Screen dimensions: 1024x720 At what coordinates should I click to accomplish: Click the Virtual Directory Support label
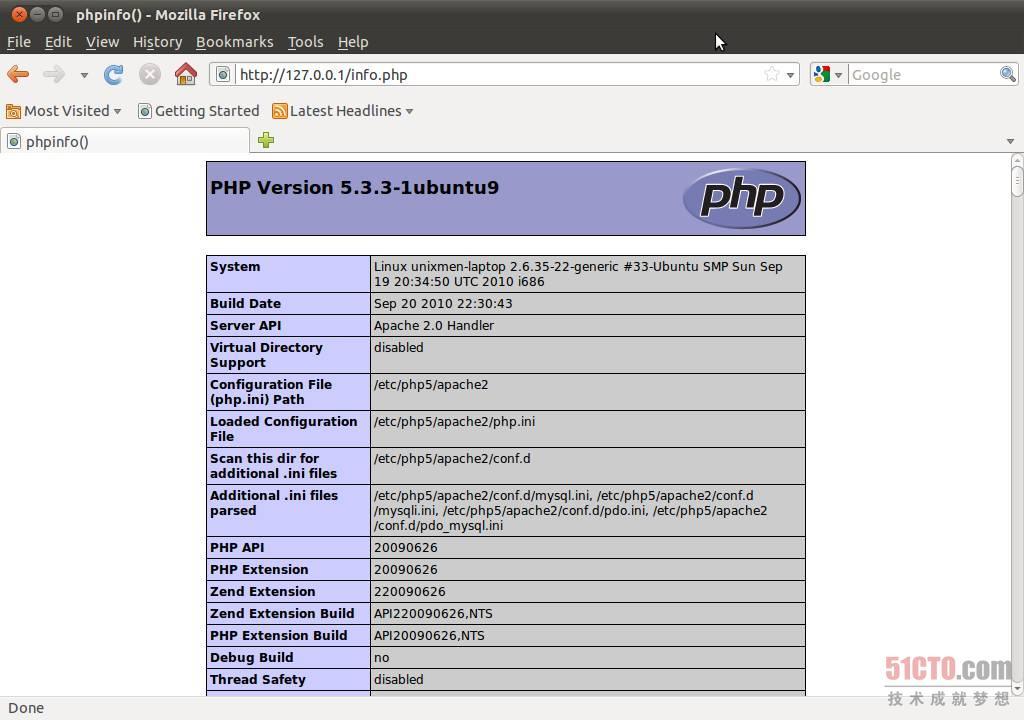(266, 355)
